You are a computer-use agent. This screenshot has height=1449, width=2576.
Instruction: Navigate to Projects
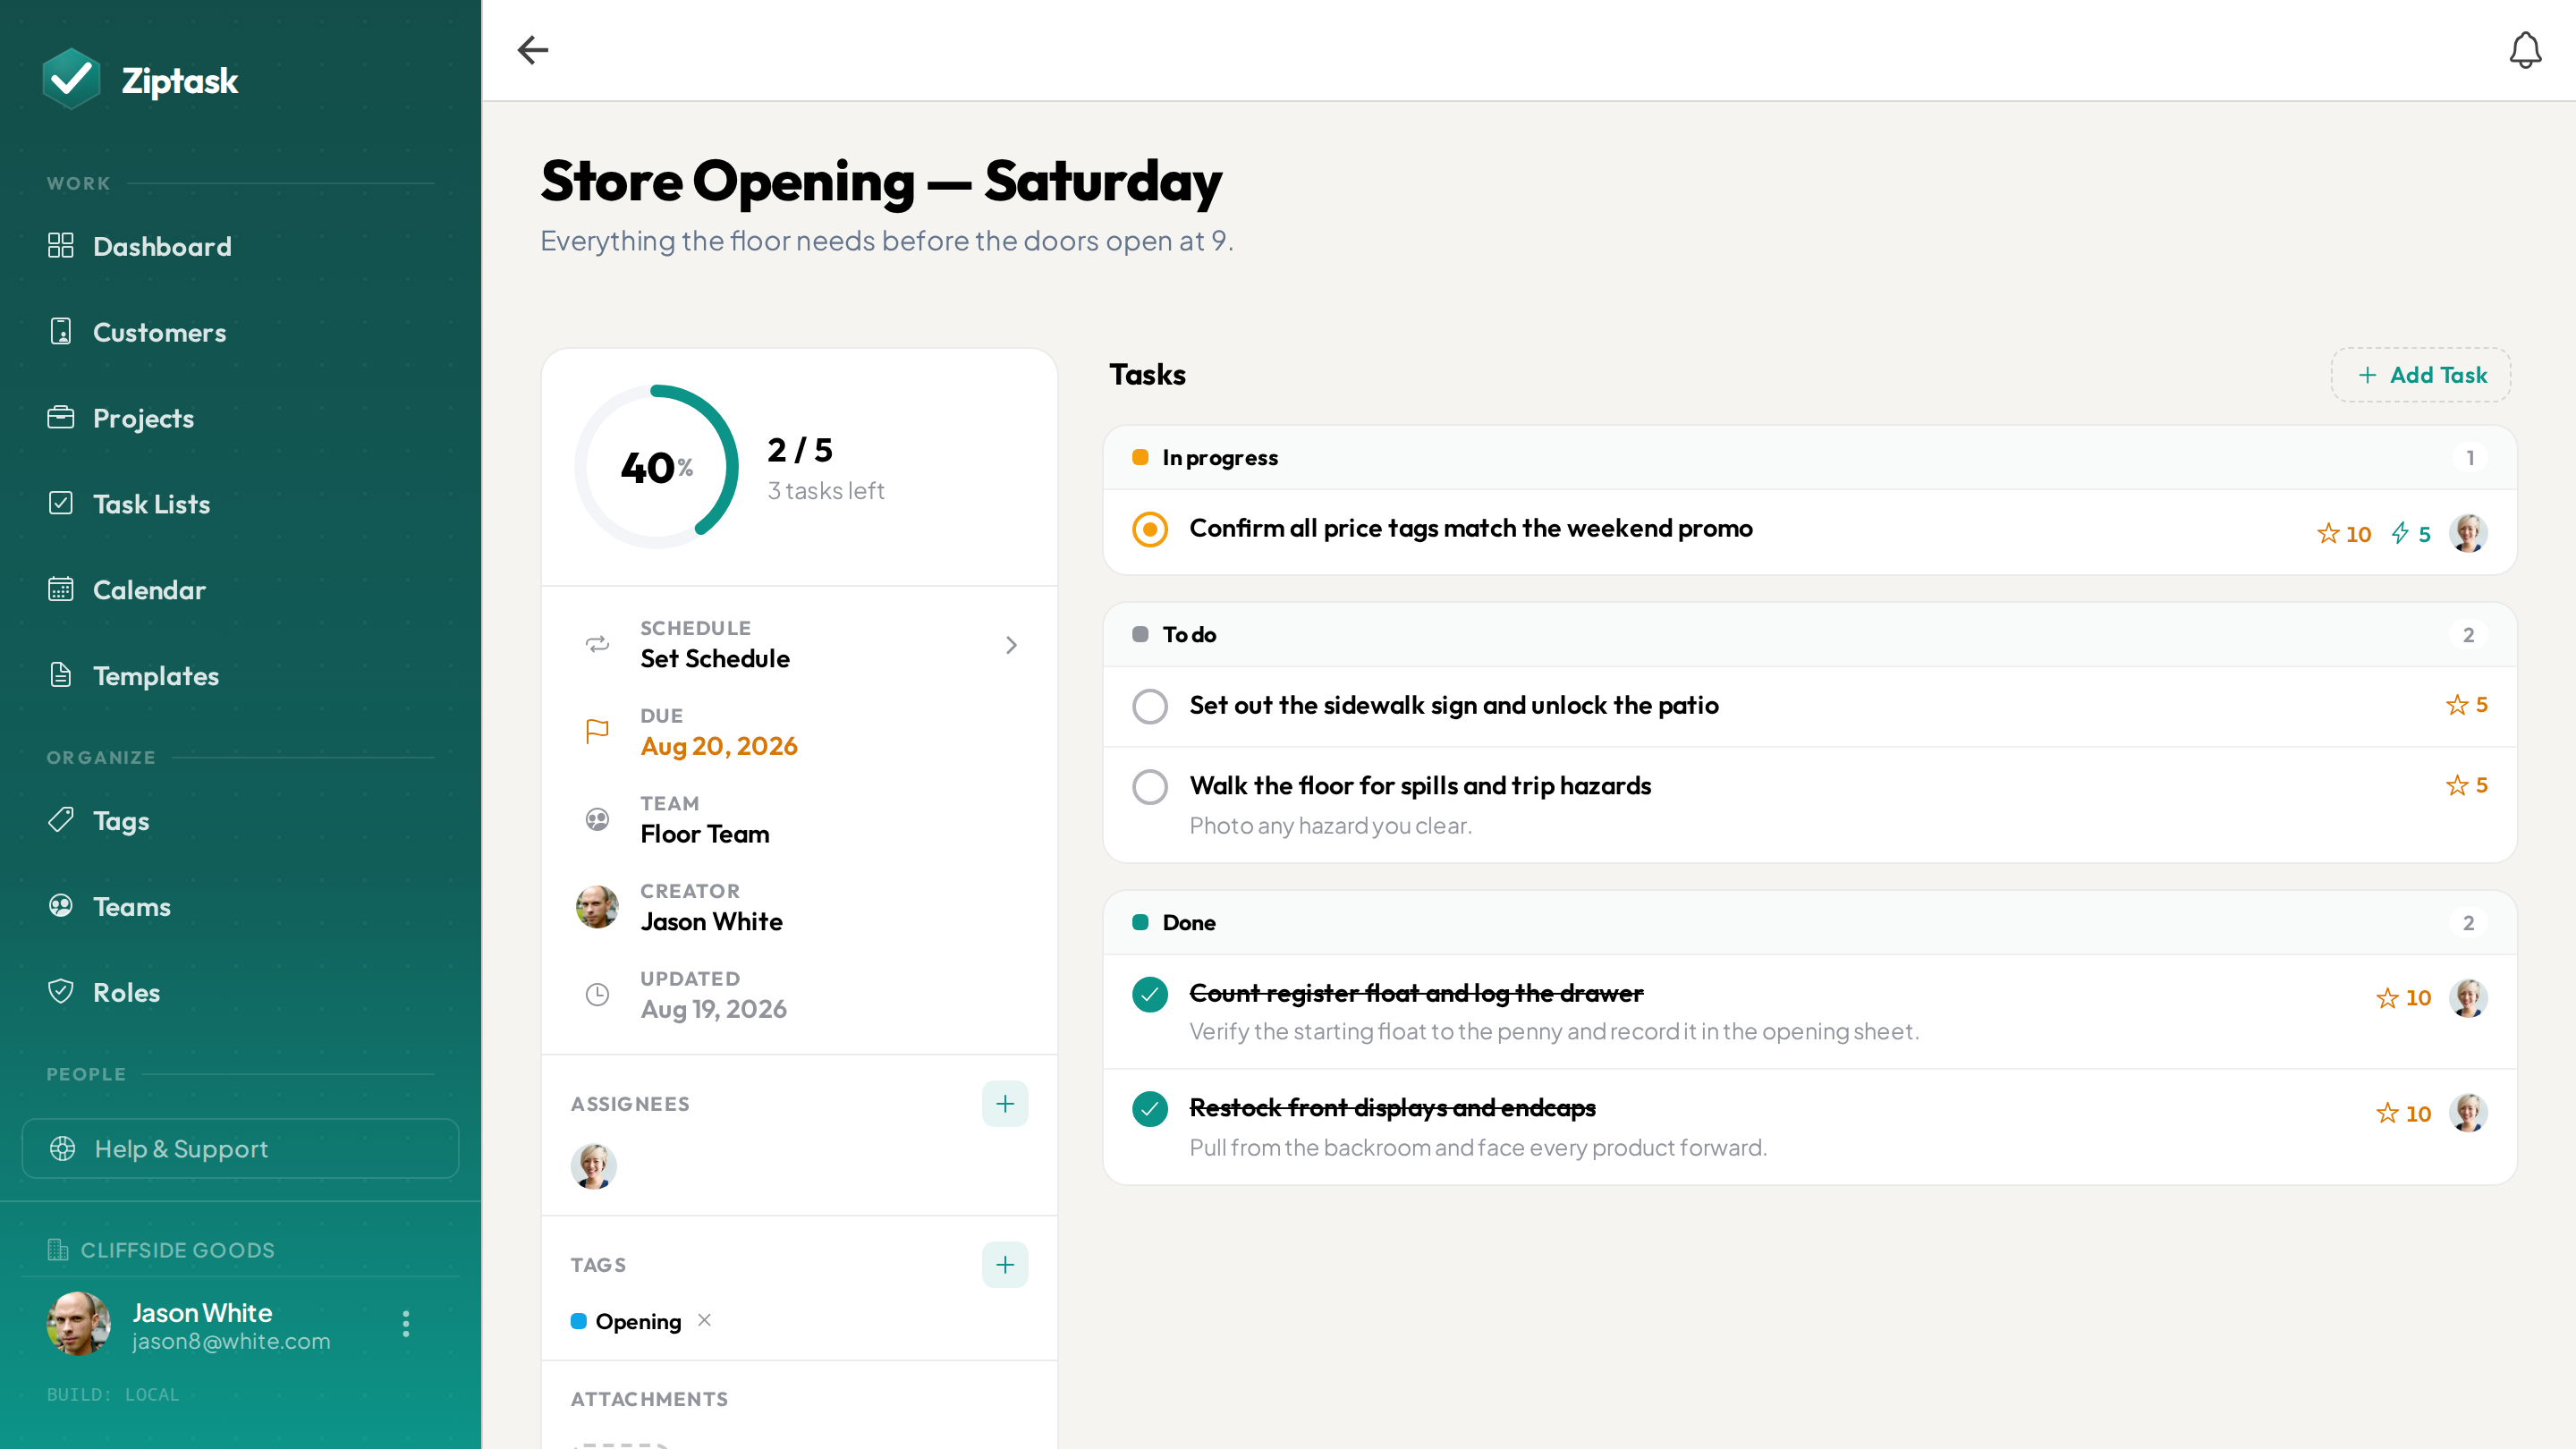(143, 418)
